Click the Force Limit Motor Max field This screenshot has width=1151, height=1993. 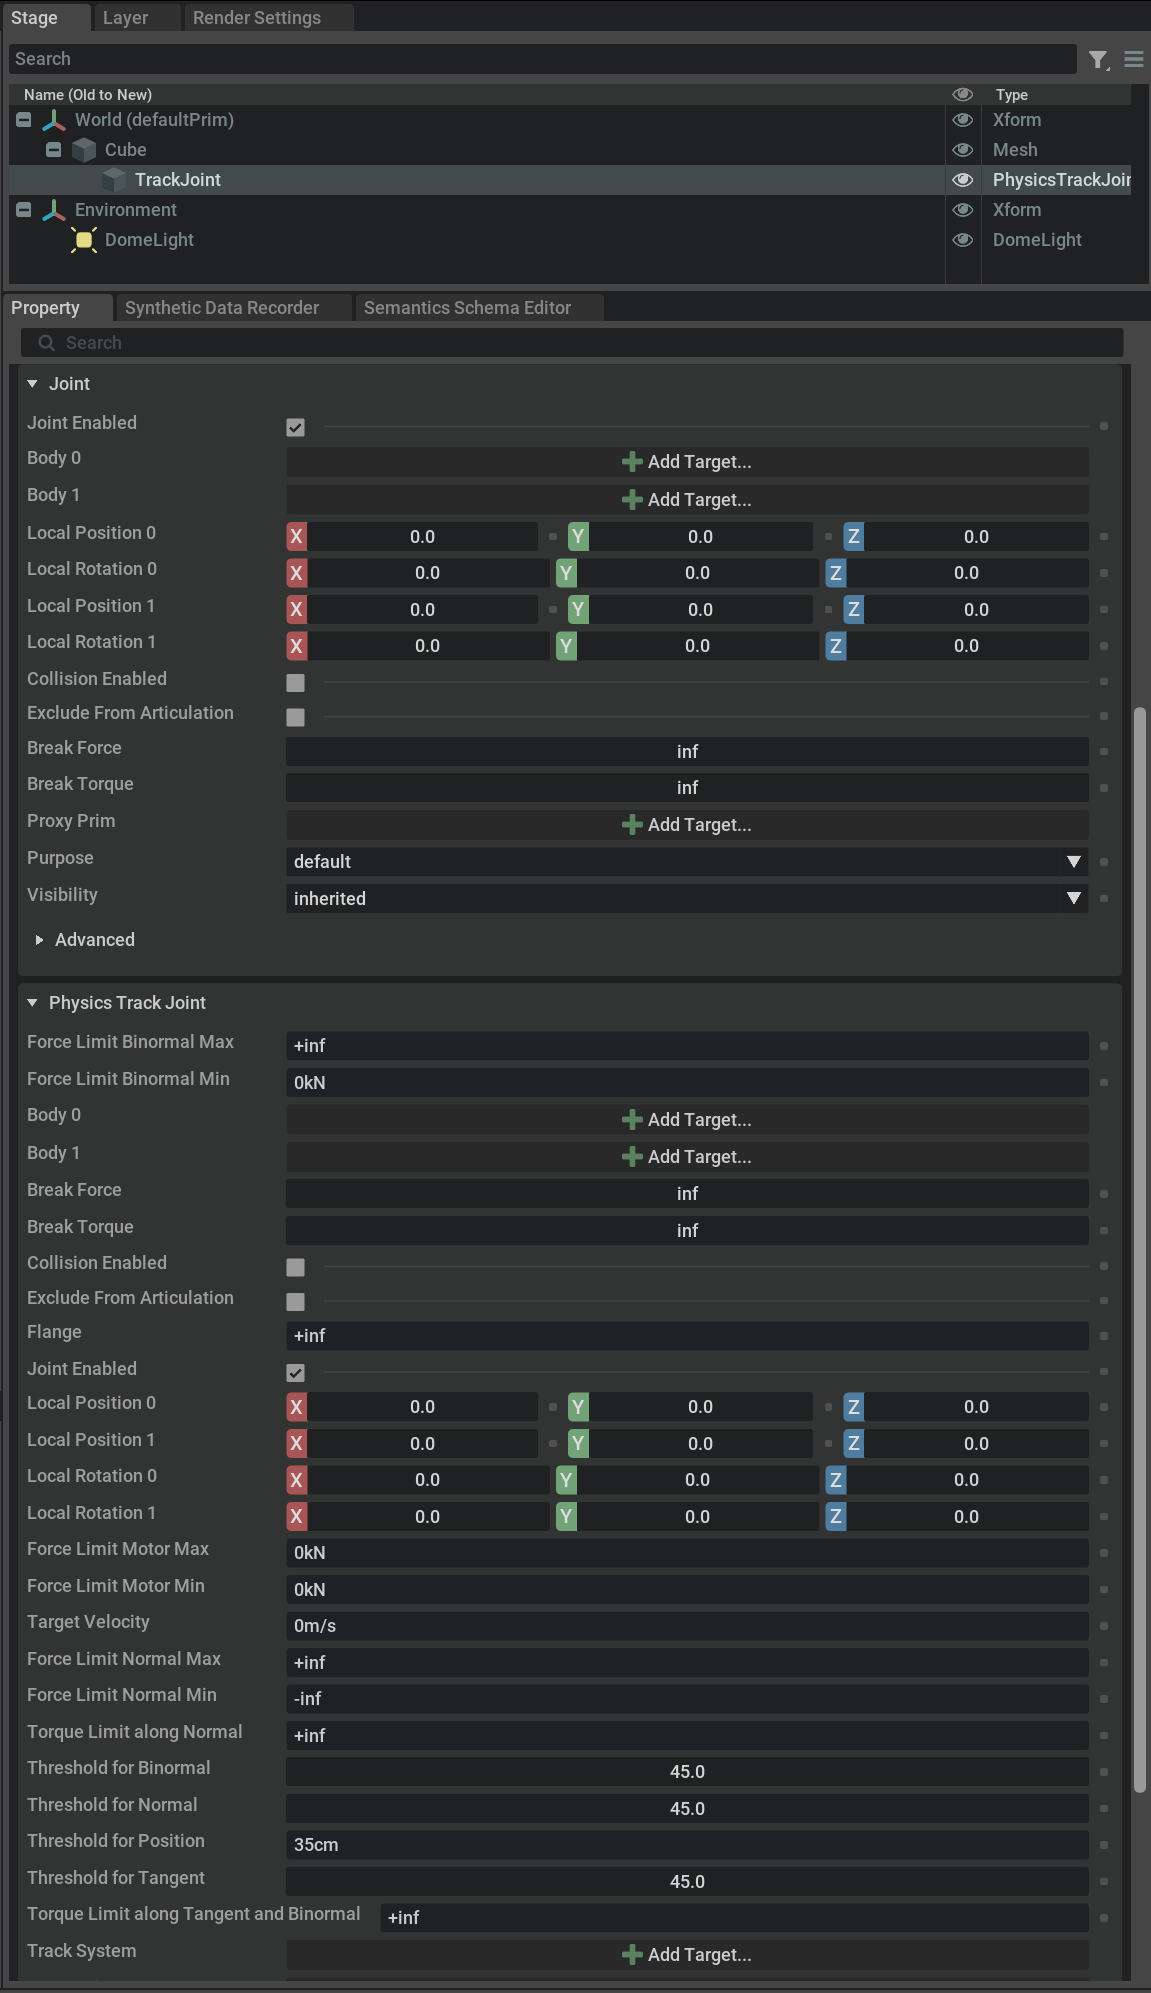(687, 1553)
